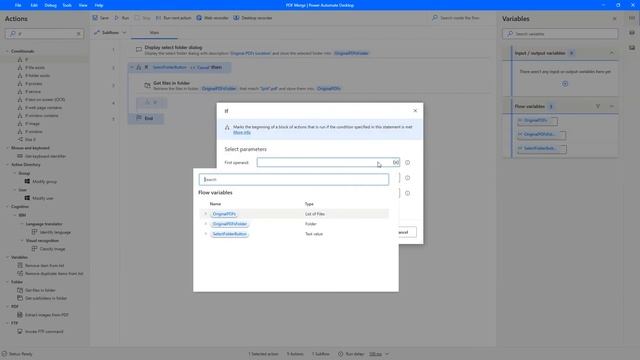Select Get subfolders in folder action
Screen dimensions: 640x360
pyautogui.click(x=46, y=298)
